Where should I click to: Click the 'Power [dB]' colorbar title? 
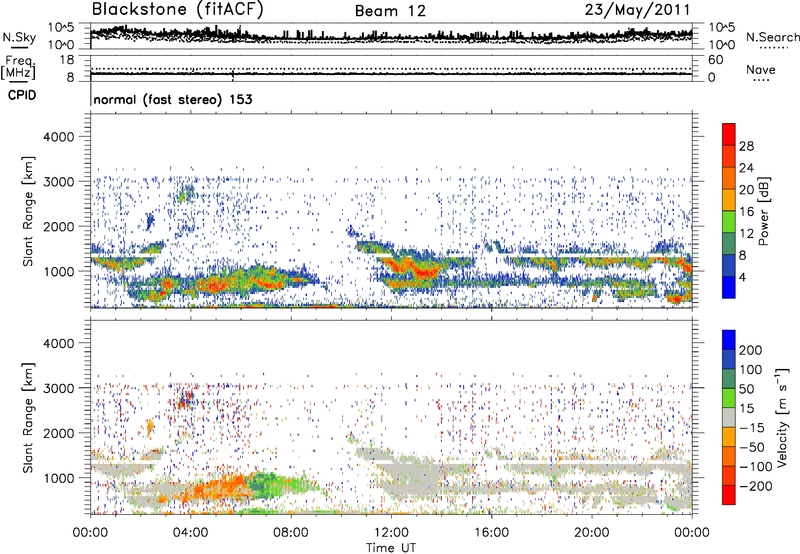pyautogui.click(x=764, y=212)
